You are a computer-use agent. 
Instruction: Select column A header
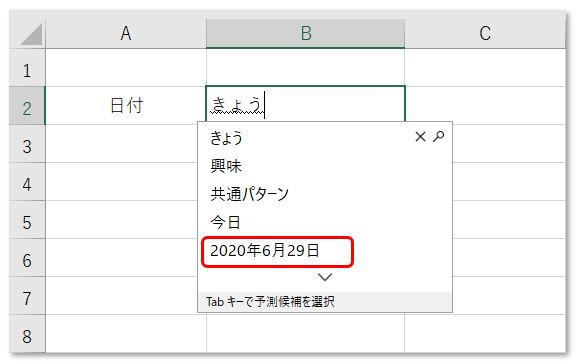(x=126, y=33)
